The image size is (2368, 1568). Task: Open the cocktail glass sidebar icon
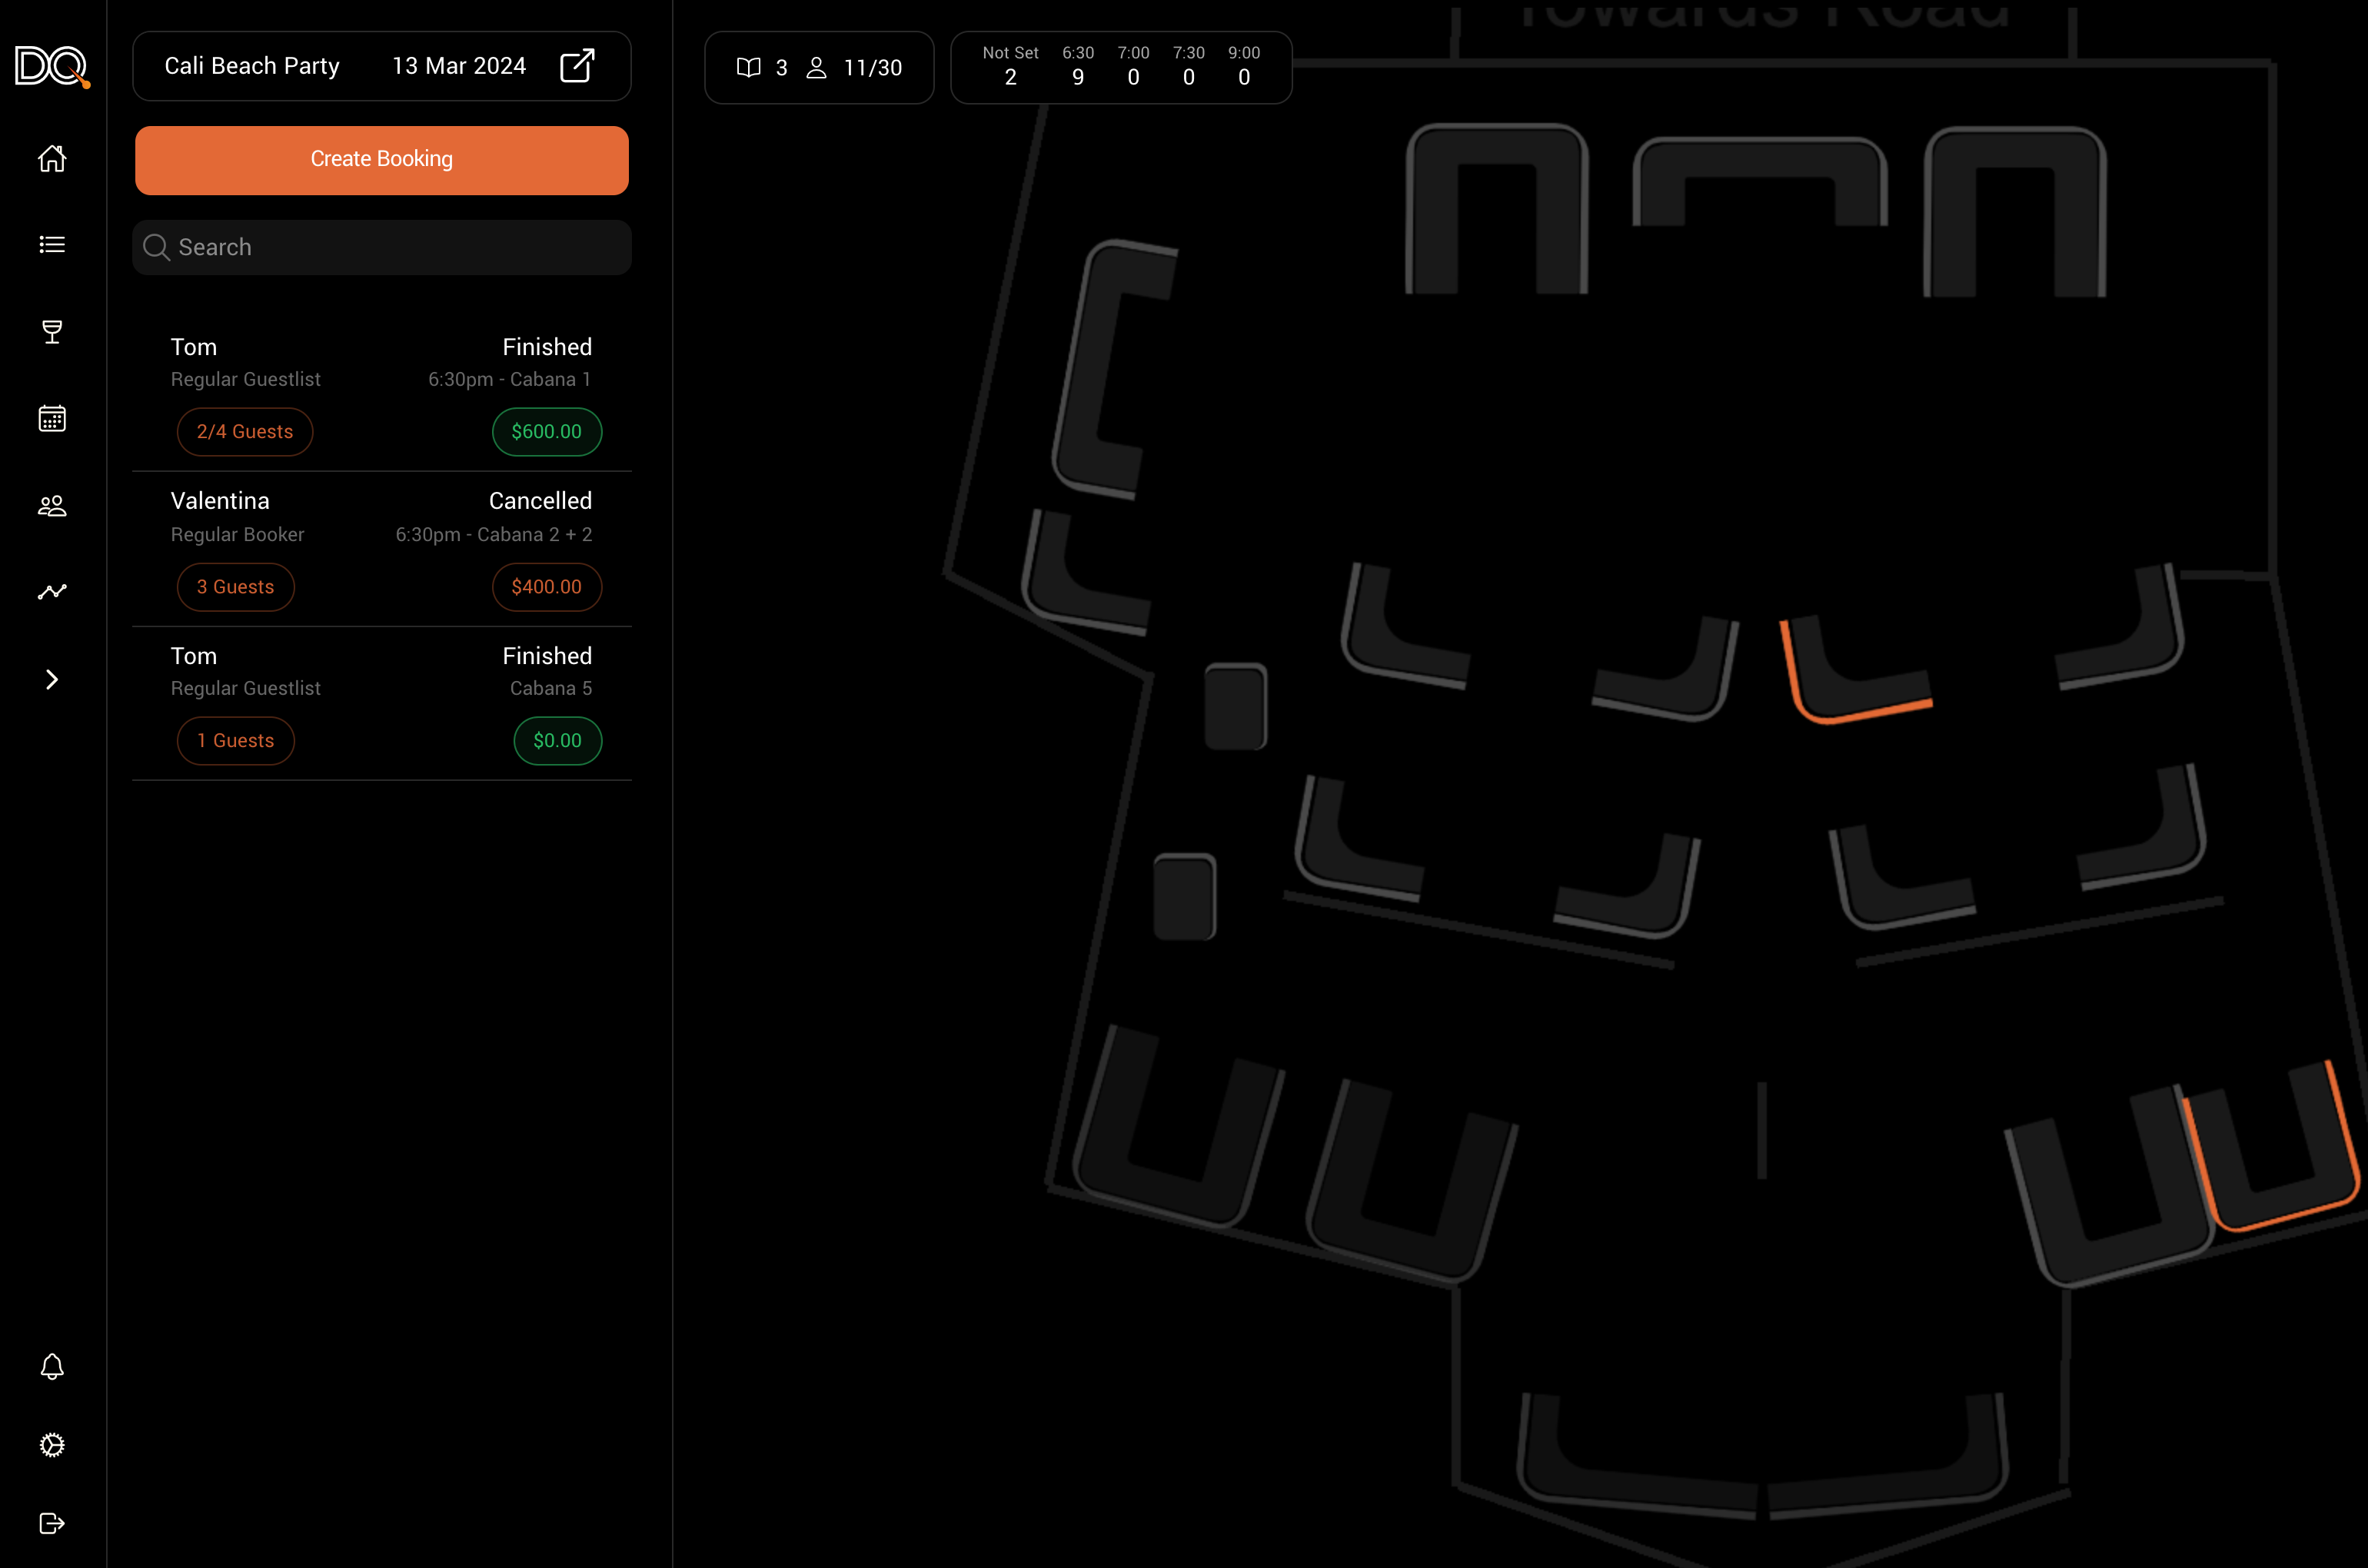pyautogui.click(x=52, y=332)
